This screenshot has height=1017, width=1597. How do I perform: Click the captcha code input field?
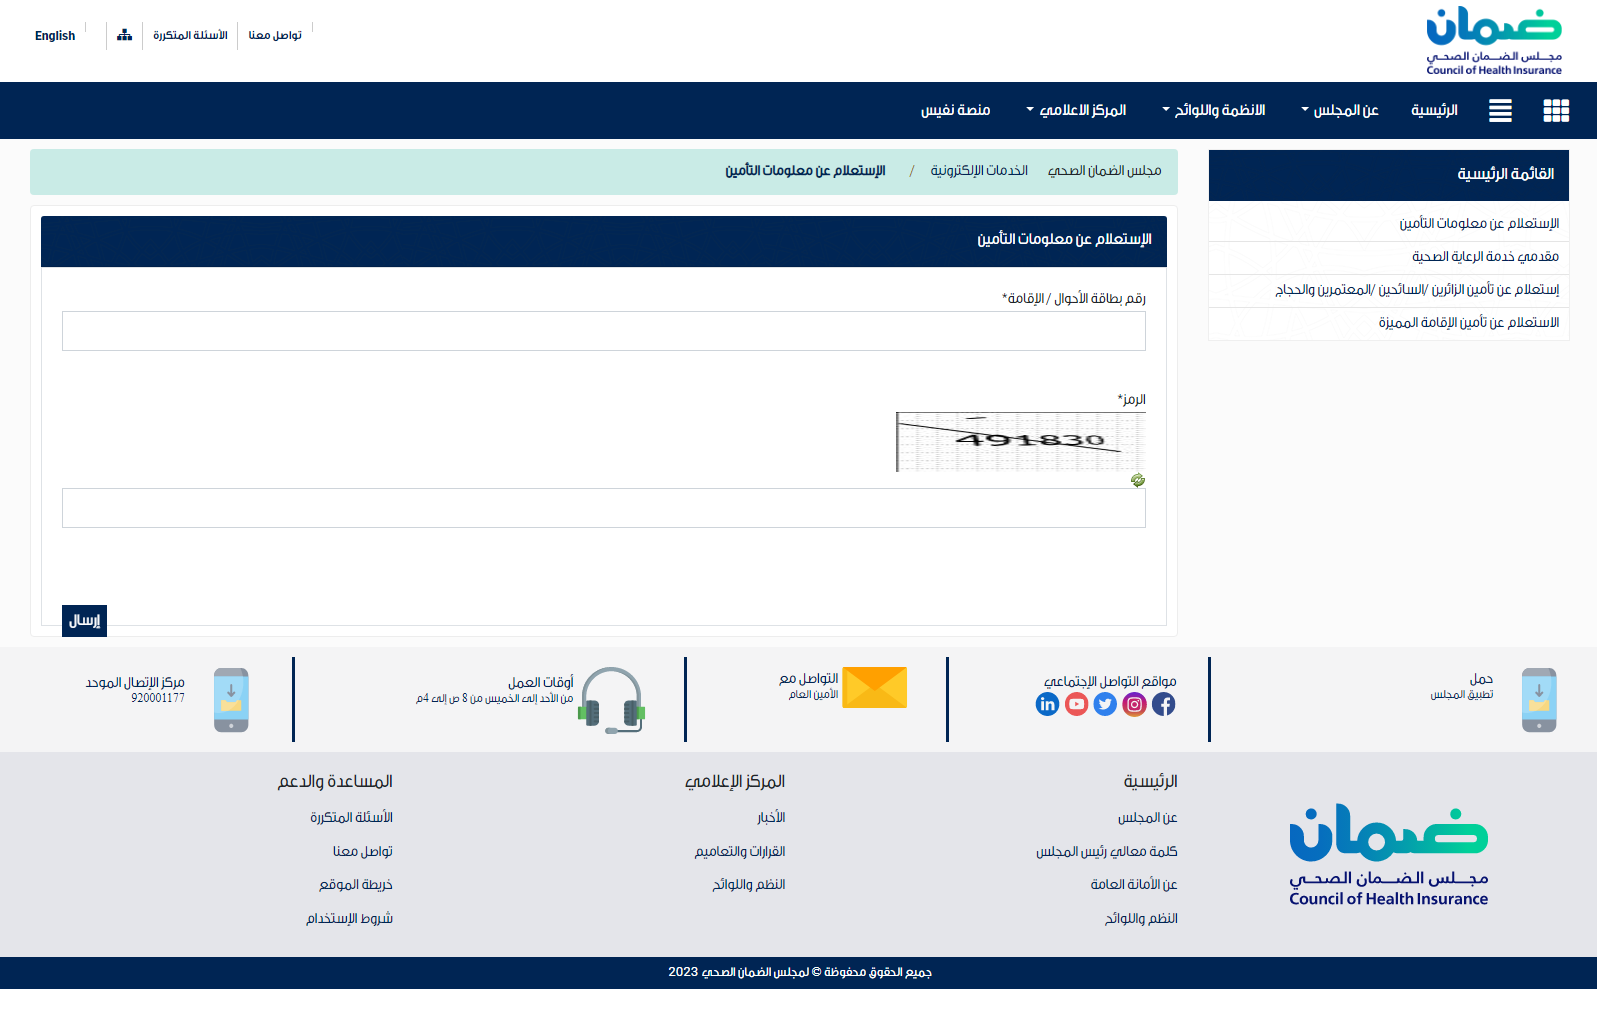point(603,508)
